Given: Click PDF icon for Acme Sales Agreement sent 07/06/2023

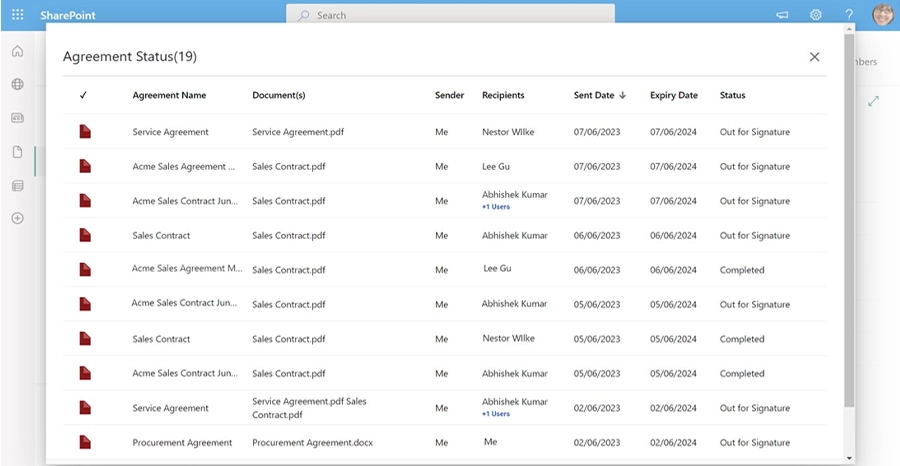Looking at the screenshot, I should point(85,166).
